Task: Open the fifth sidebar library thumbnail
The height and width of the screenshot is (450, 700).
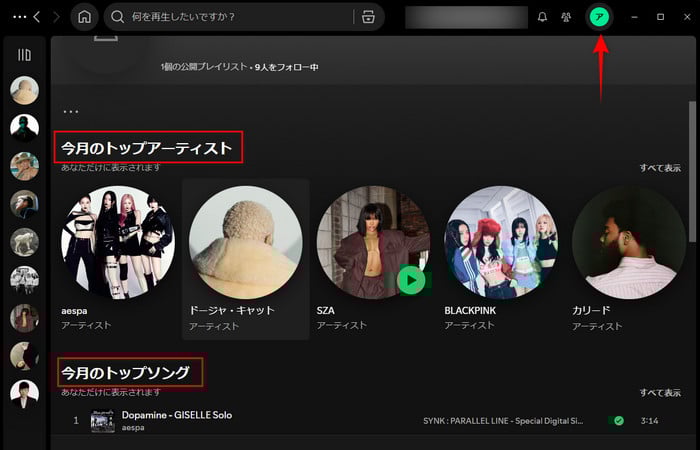Action: click(x=25, y=242)
